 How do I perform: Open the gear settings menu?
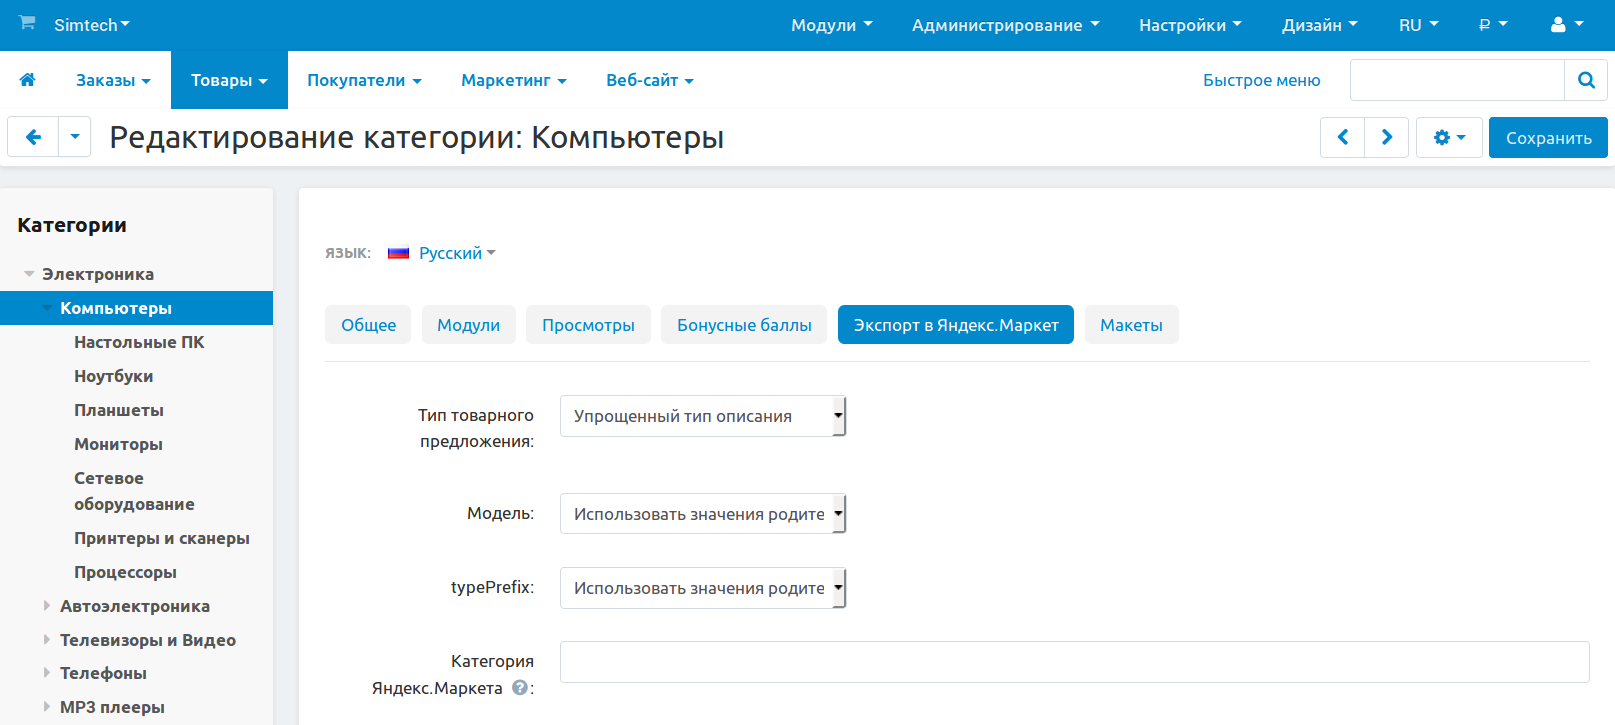1448,137
